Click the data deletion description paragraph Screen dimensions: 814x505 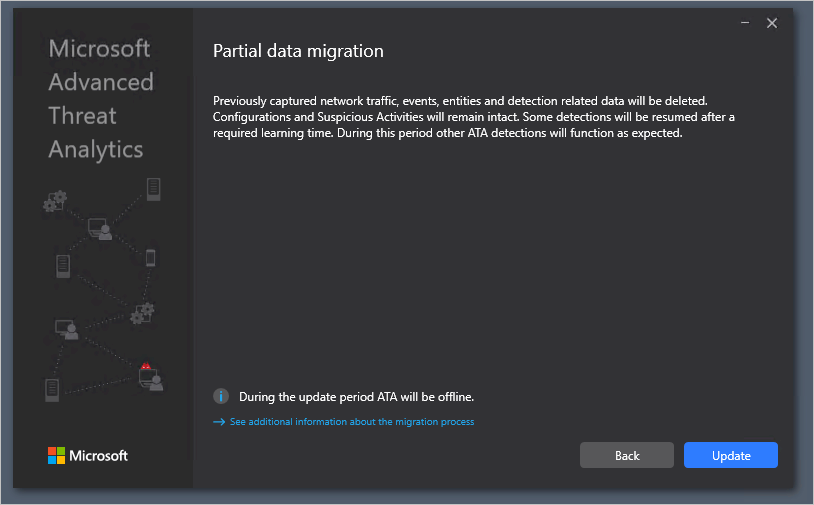click(461, 117)
